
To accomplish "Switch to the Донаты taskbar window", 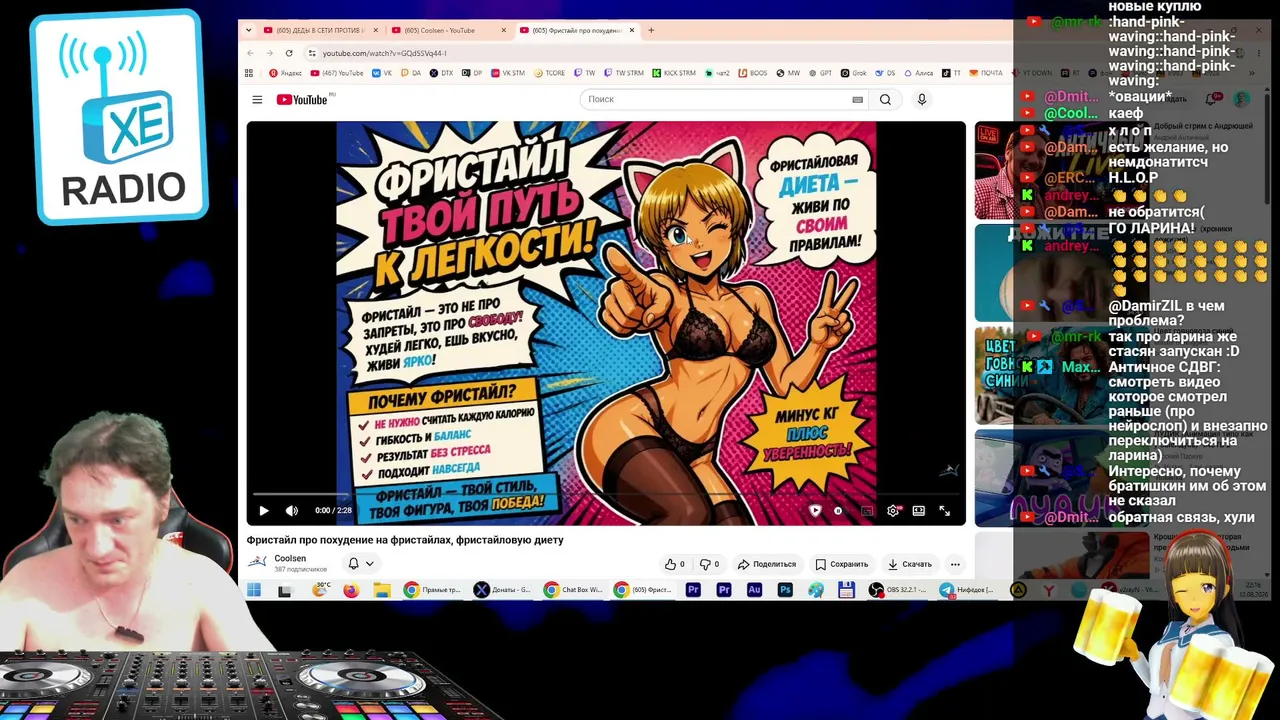I will [x=503, y=590].
